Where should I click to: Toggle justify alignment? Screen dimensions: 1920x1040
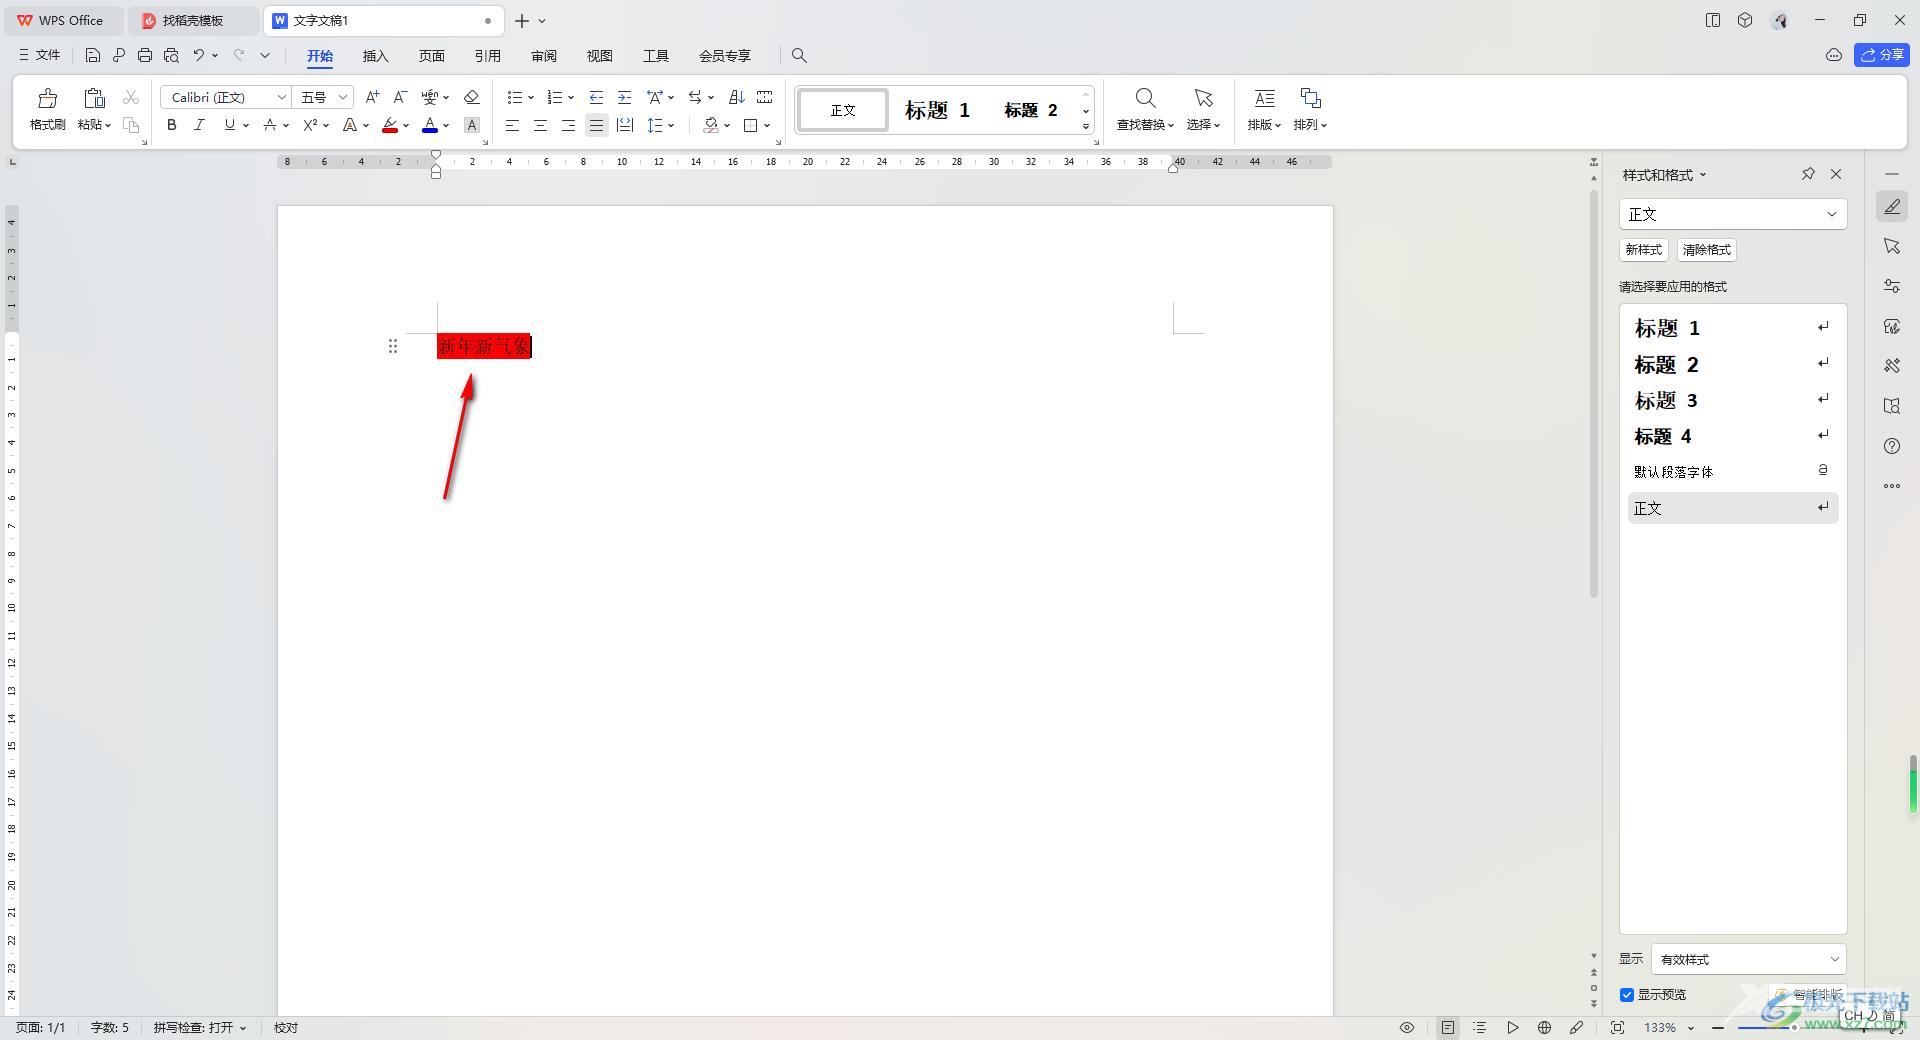(x=596, y=125)
